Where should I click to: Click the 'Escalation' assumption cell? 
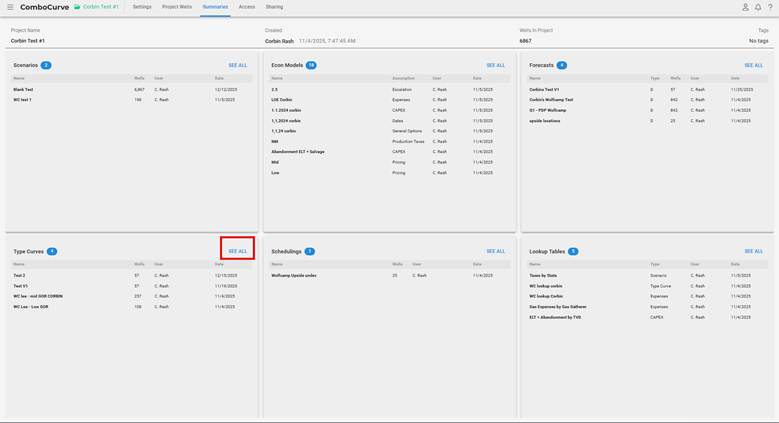tap(401, 89)
